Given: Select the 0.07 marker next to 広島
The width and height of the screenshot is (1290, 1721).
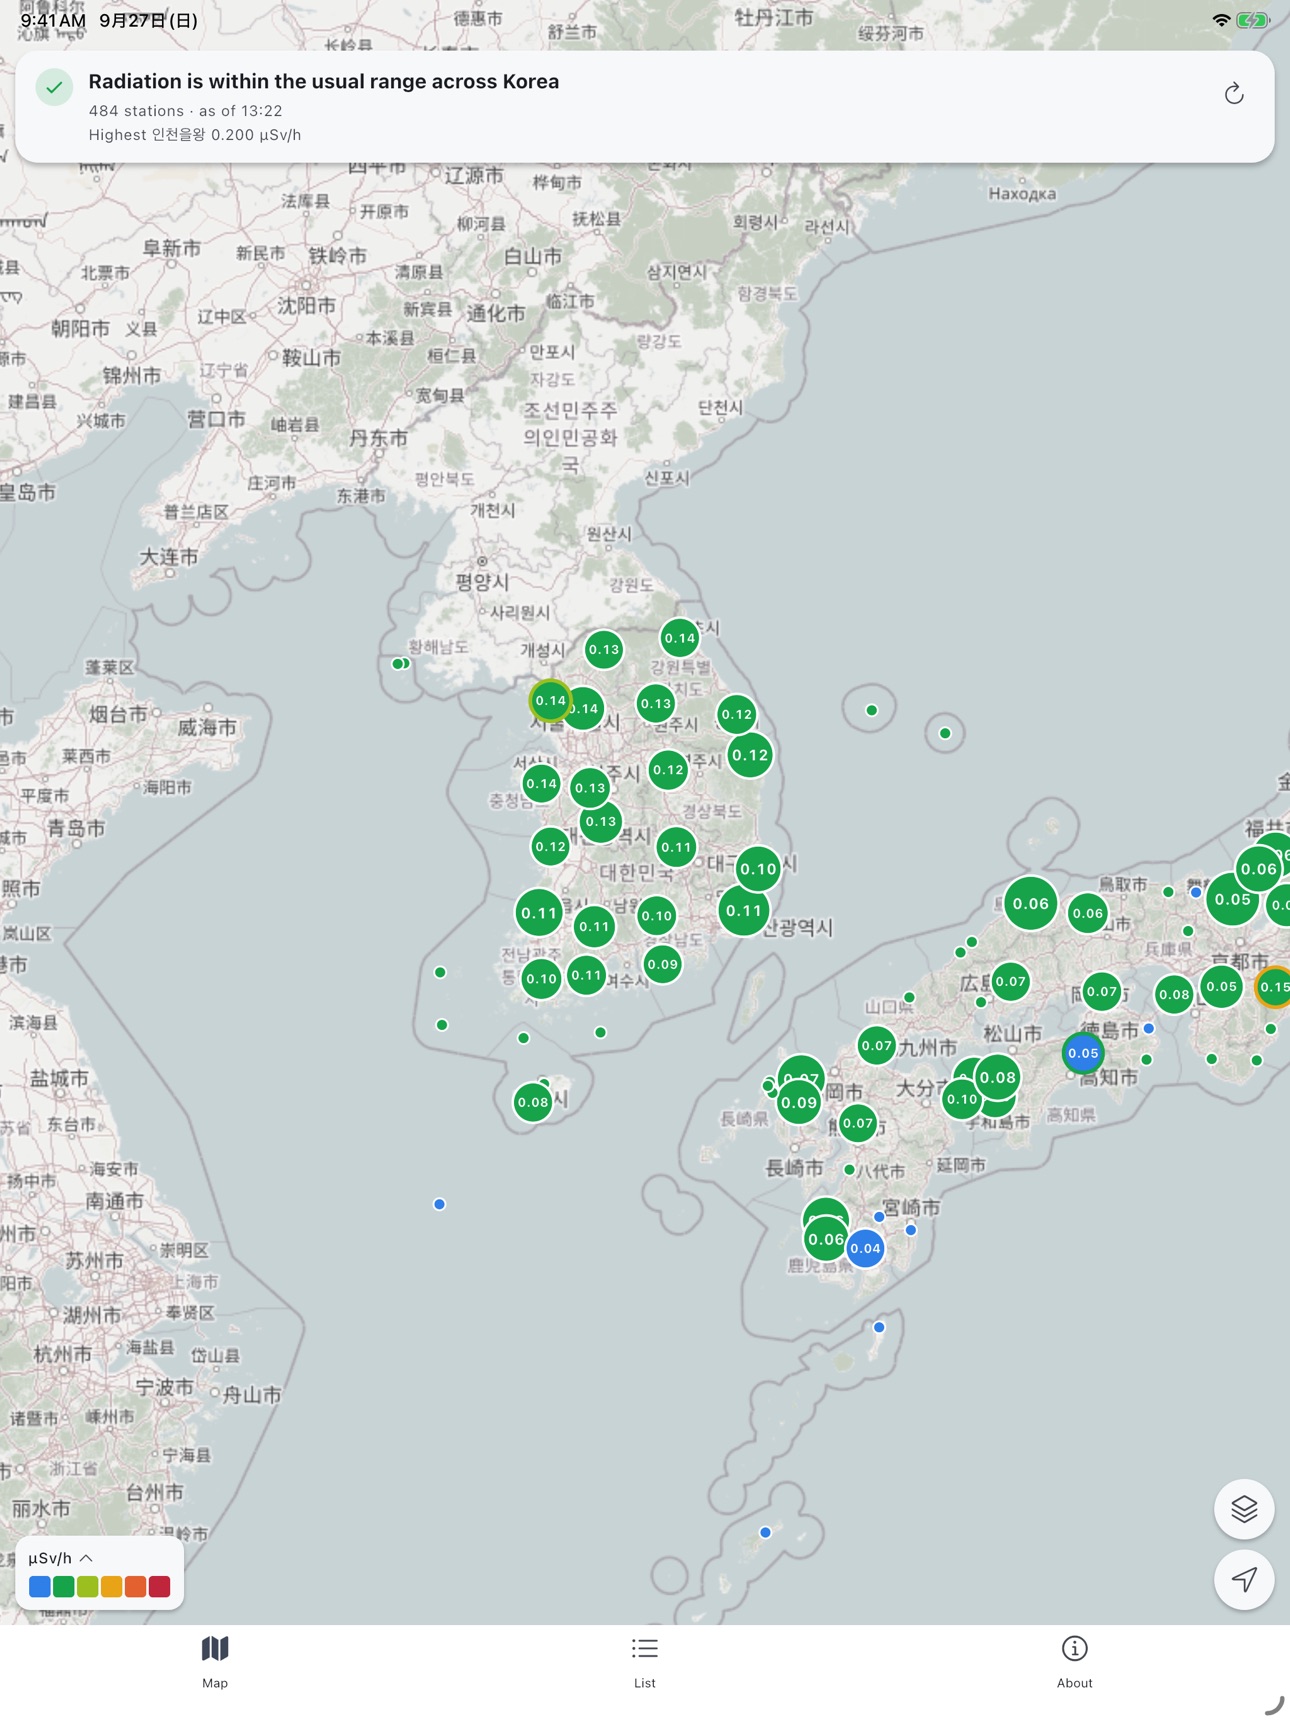Looking at the screenshot, I should pos(1011,981).
